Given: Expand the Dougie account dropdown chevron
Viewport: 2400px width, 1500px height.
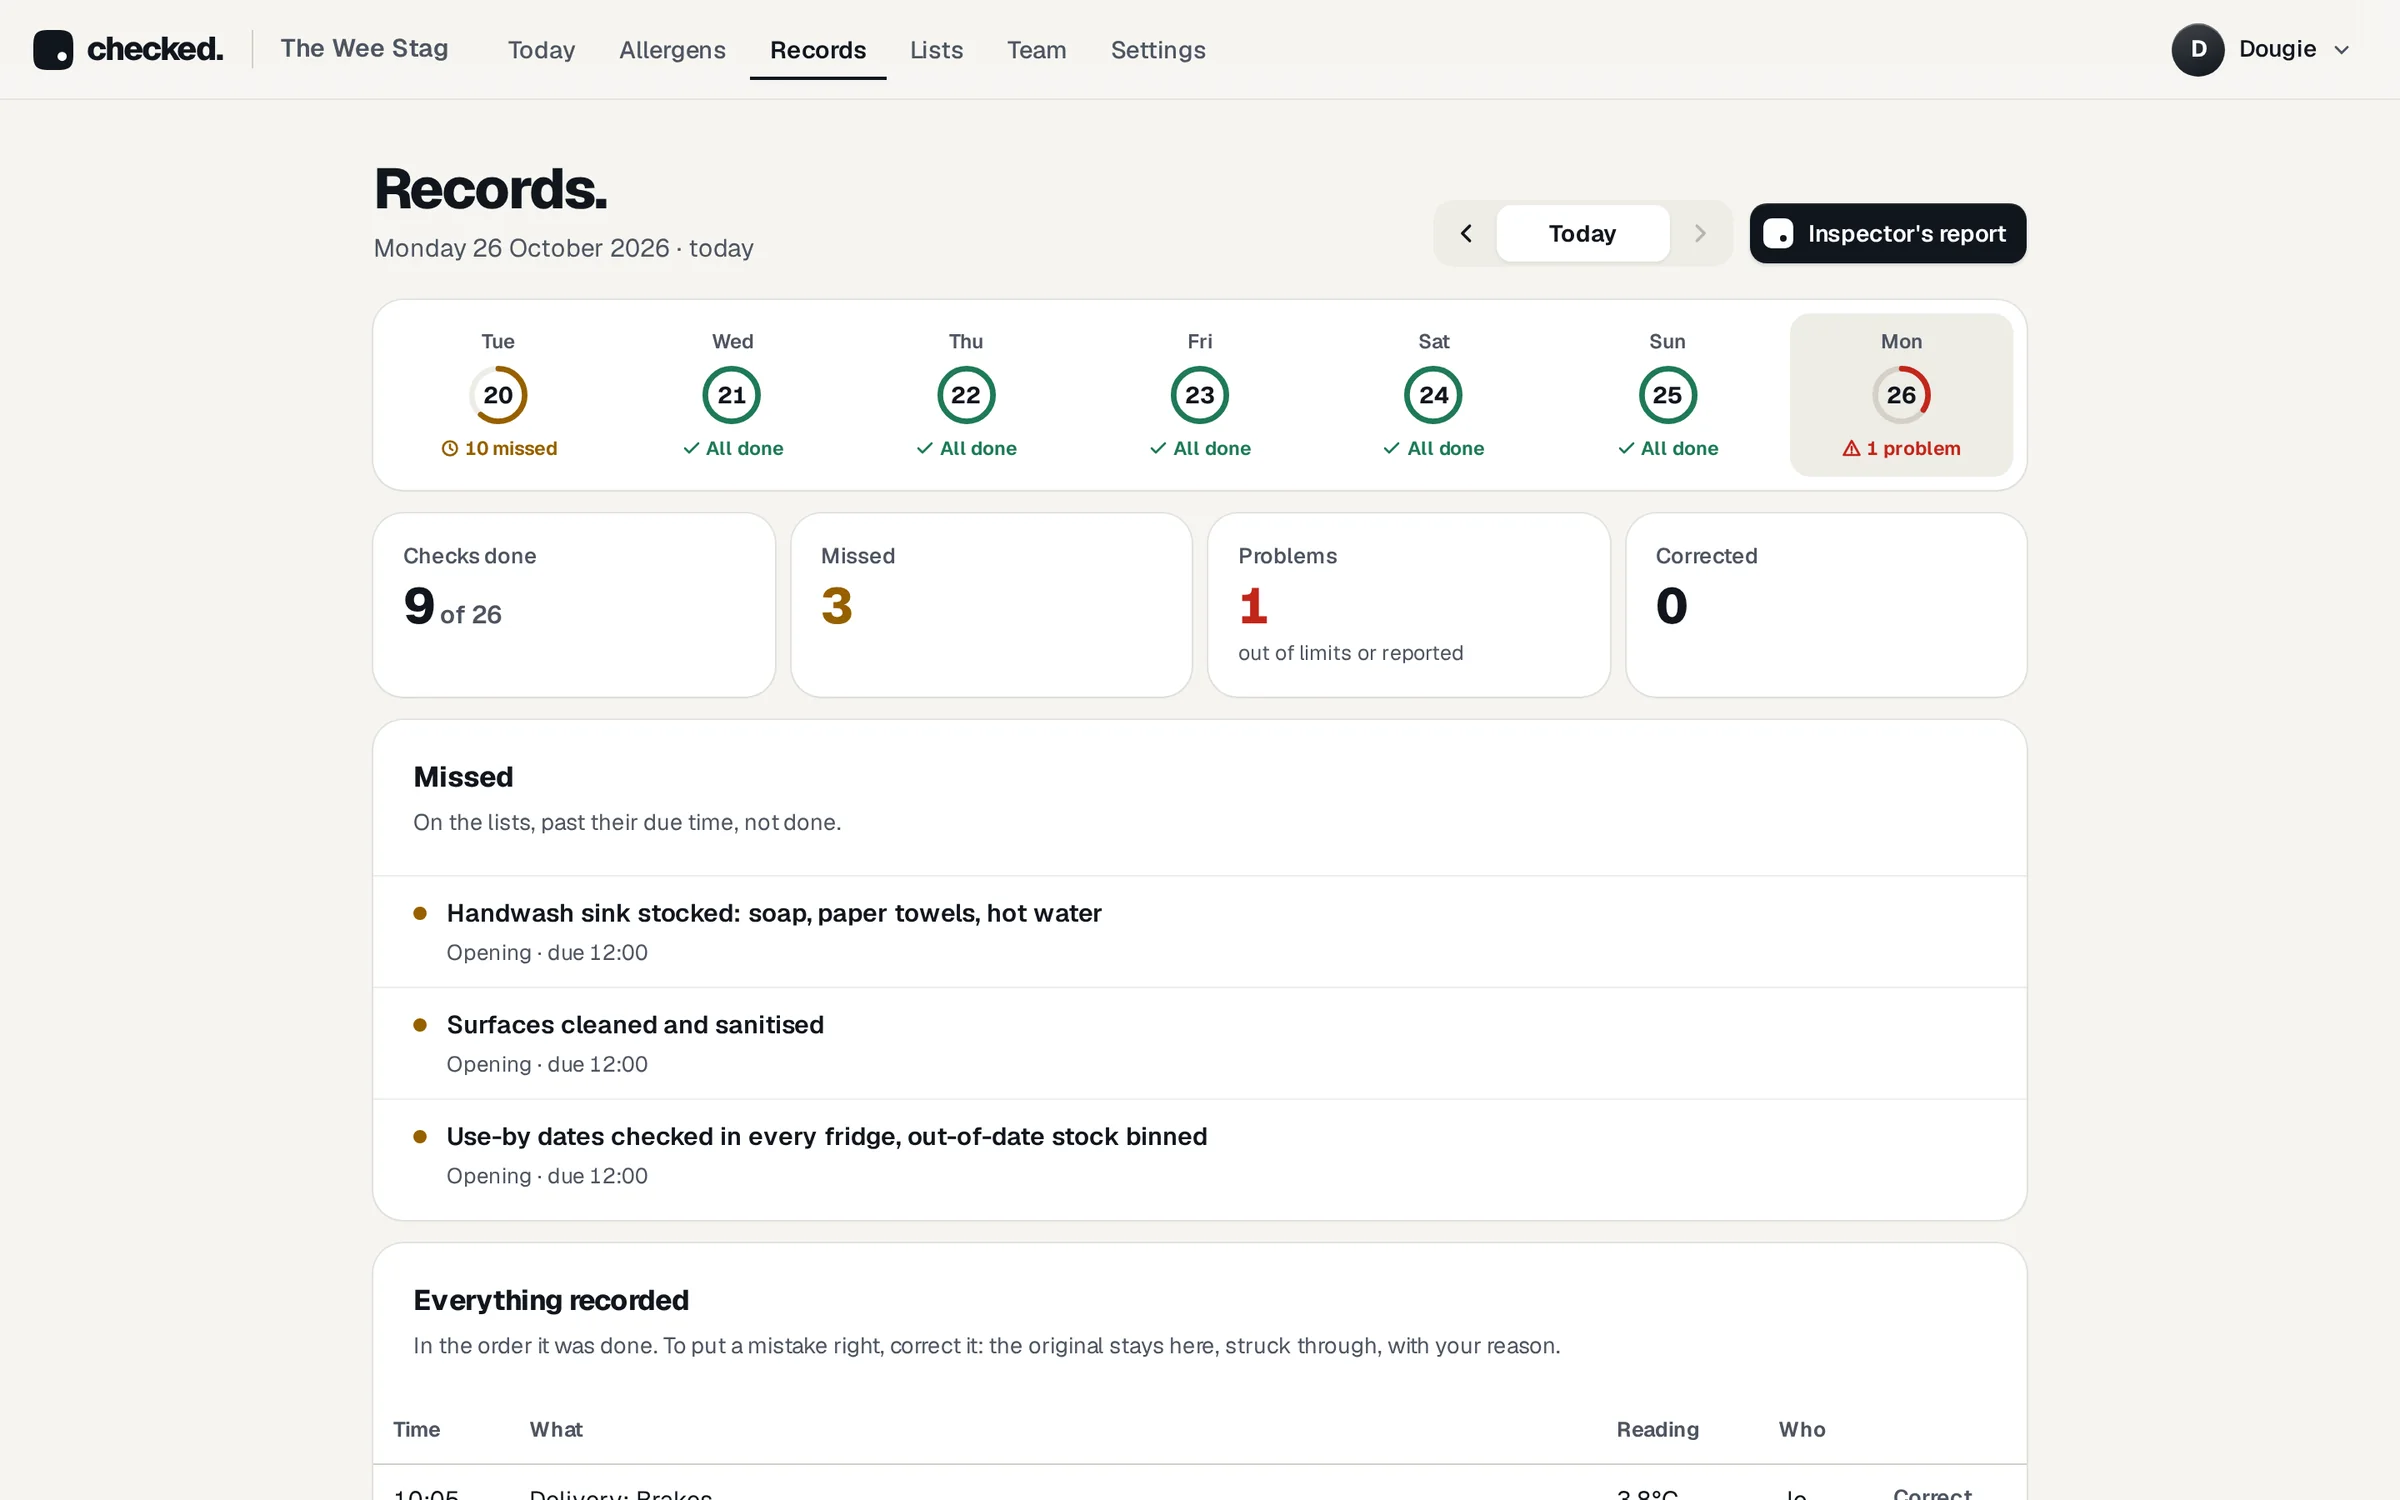Looking at the screenshot, I should coord(2341,50).
